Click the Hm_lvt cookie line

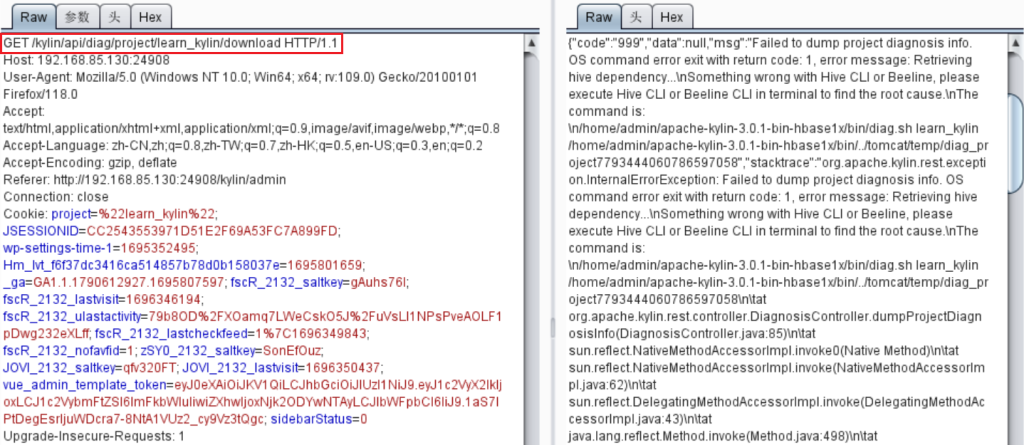pos(184,265)
